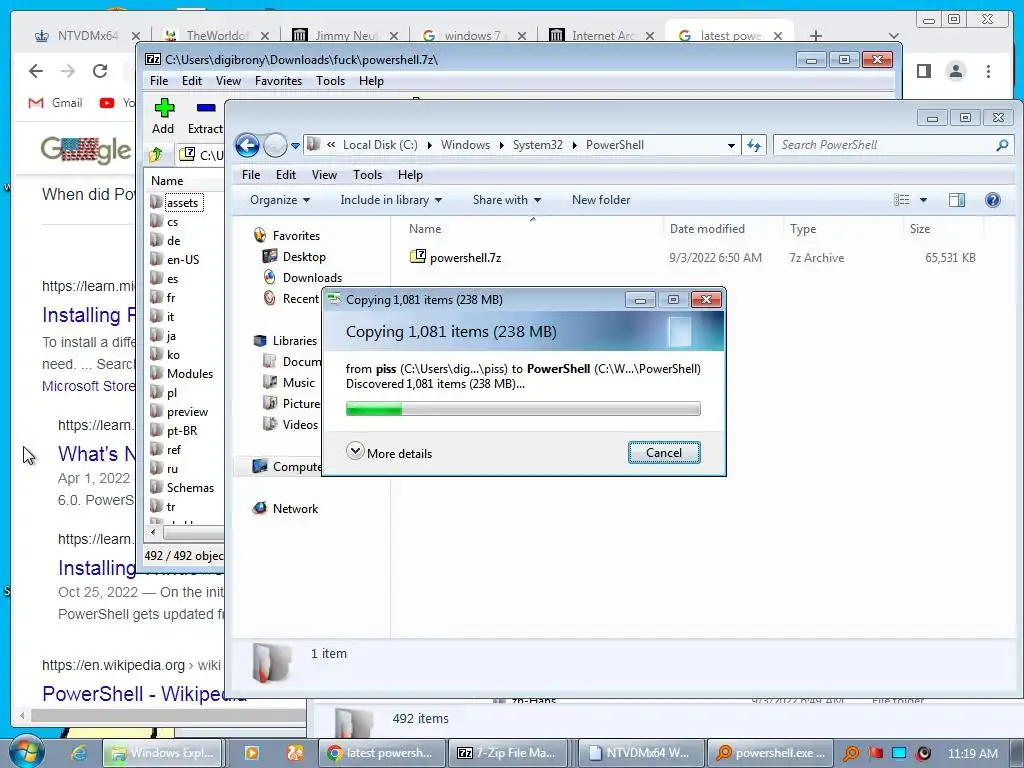Click the 7-Zip Add icon

(164, 108)
